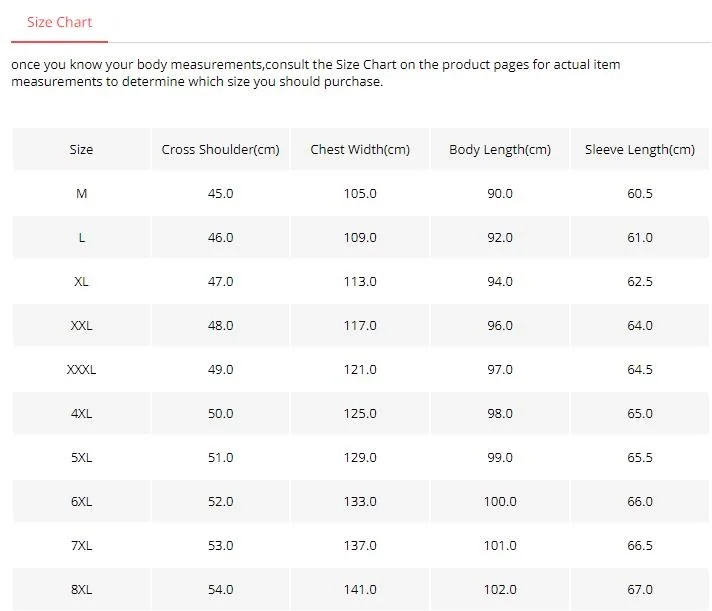Screen dimensions: 712x611
Task: Click the 8XL size row label
Action: (x=81, y=590)
